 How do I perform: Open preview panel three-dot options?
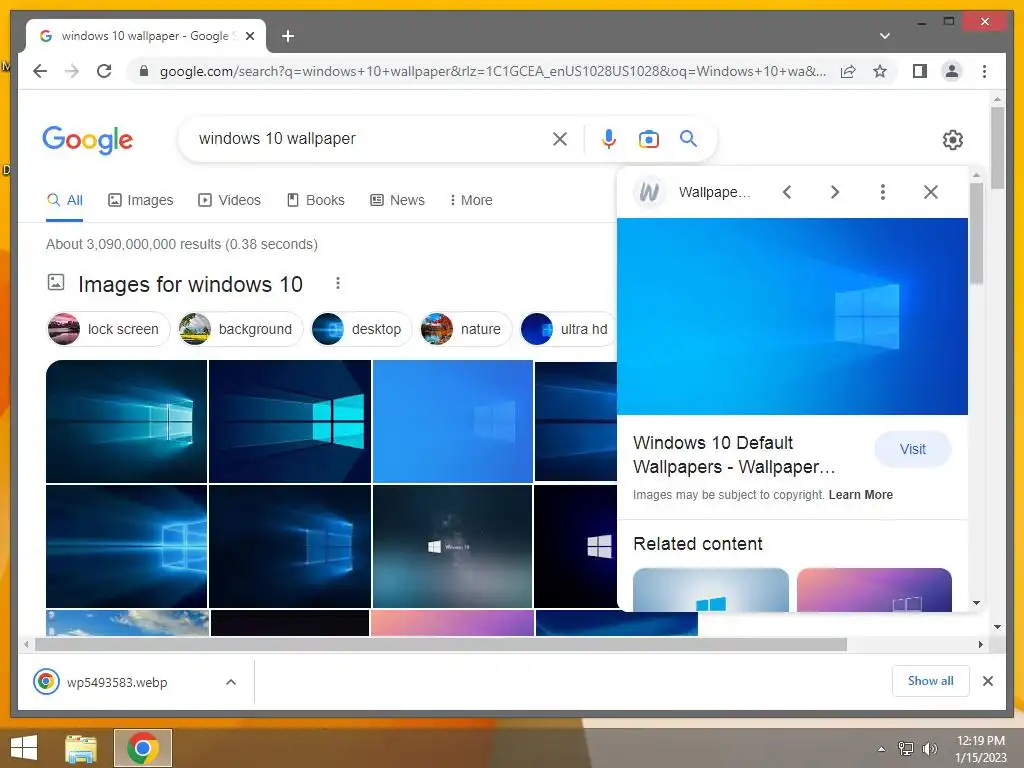point(882,192)
